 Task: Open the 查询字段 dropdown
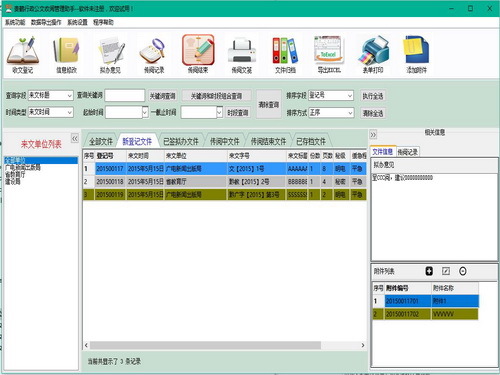(69, 96)
